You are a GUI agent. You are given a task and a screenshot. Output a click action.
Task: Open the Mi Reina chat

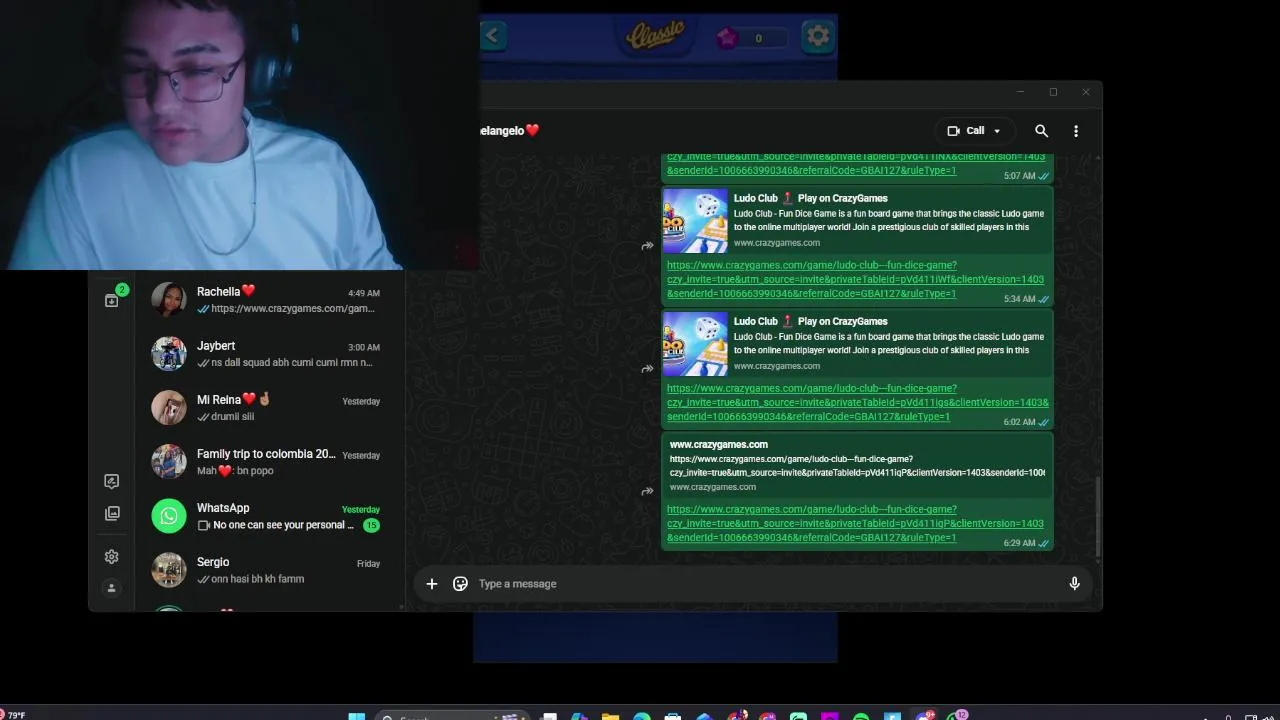click(270, 407)
